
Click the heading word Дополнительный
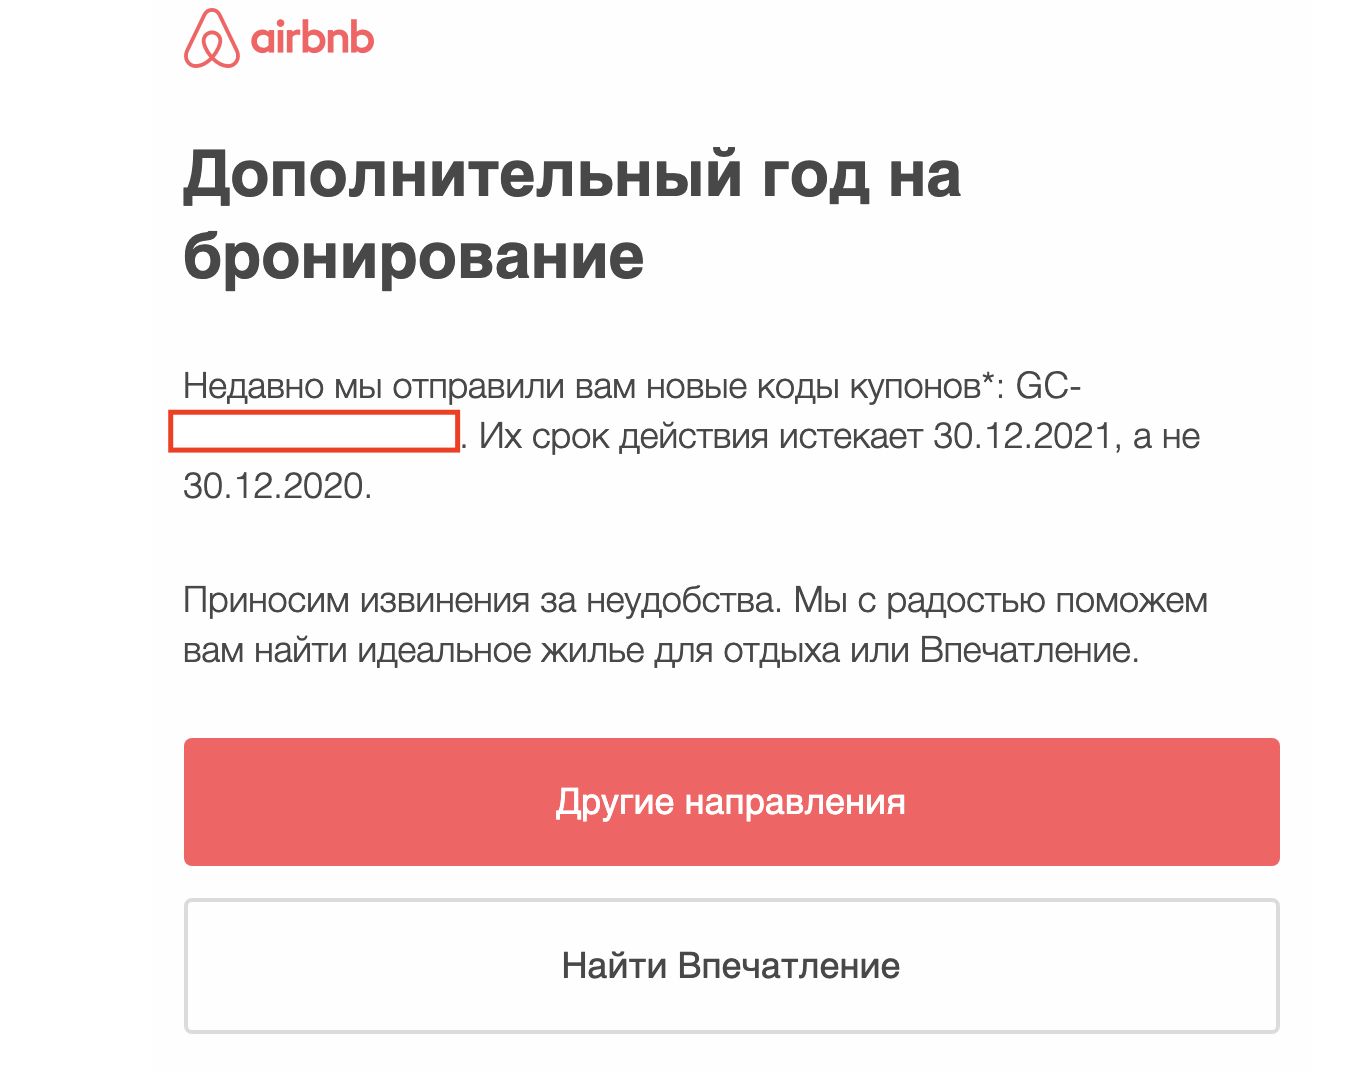(462, 175)
